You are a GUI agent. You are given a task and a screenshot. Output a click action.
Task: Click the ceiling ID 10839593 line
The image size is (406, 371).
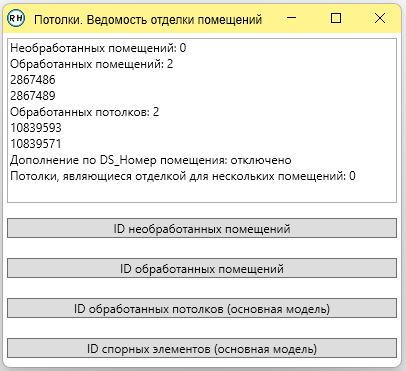point(36,128)
